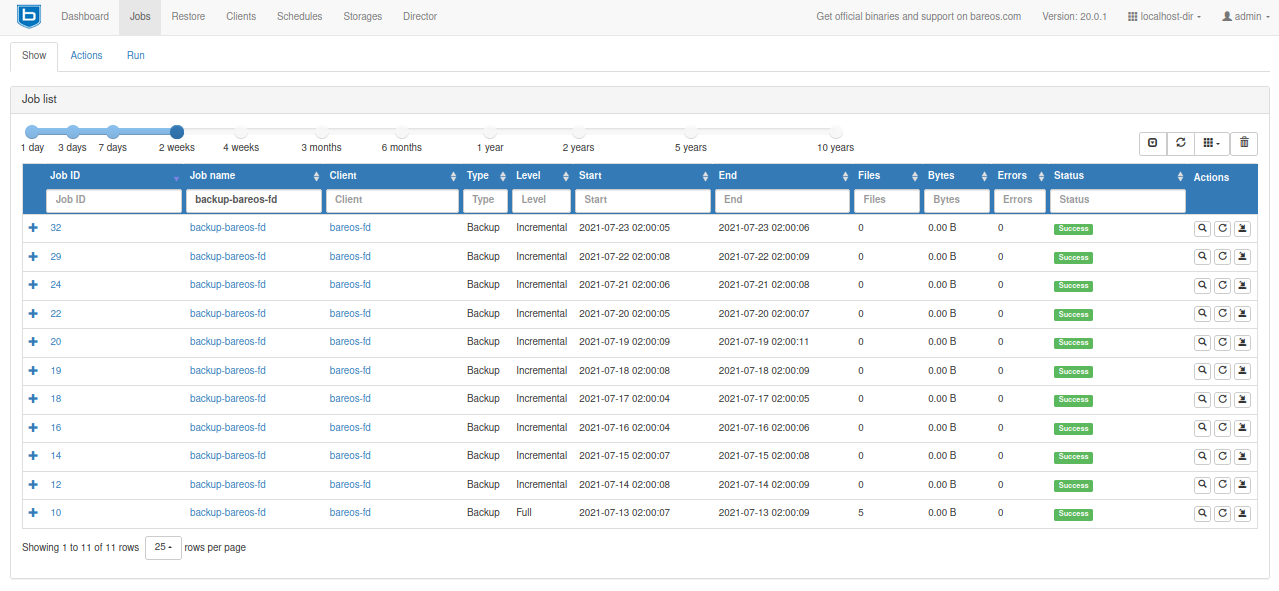Screen dimensions: 1279x591
Task: Expand the row for job 16
Action: click(x=33, y=427)
